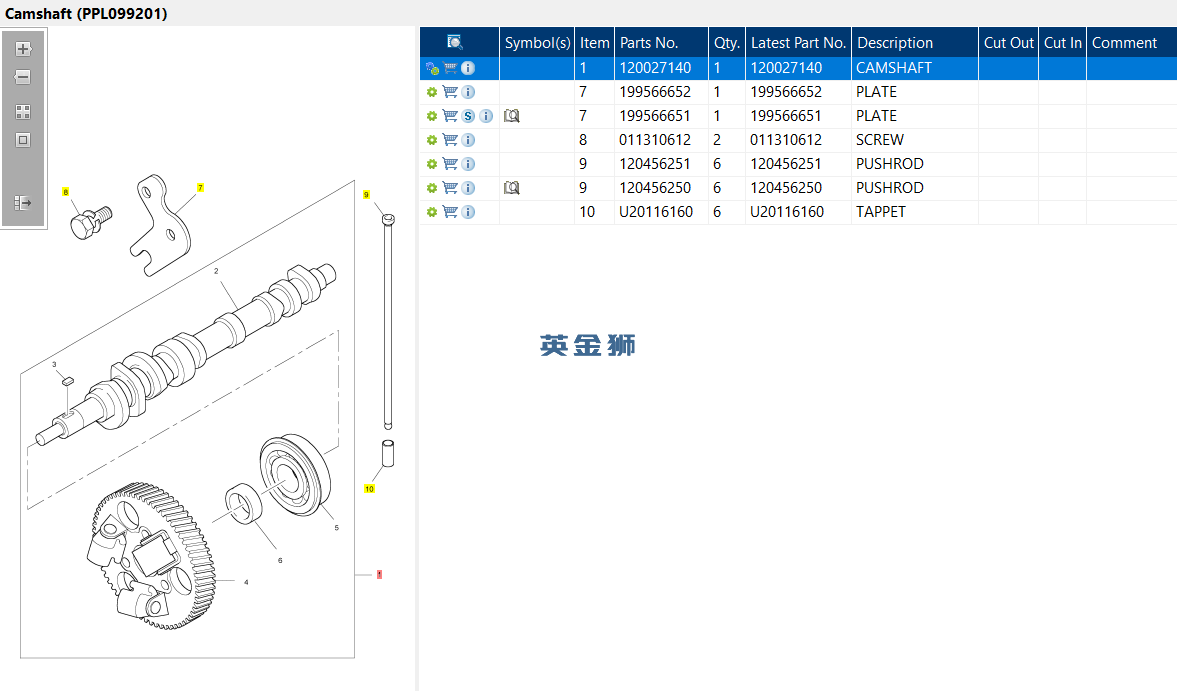Add TAPPET U20116160 to cart
Viewport: 1177px width, 691px height.
450,212
